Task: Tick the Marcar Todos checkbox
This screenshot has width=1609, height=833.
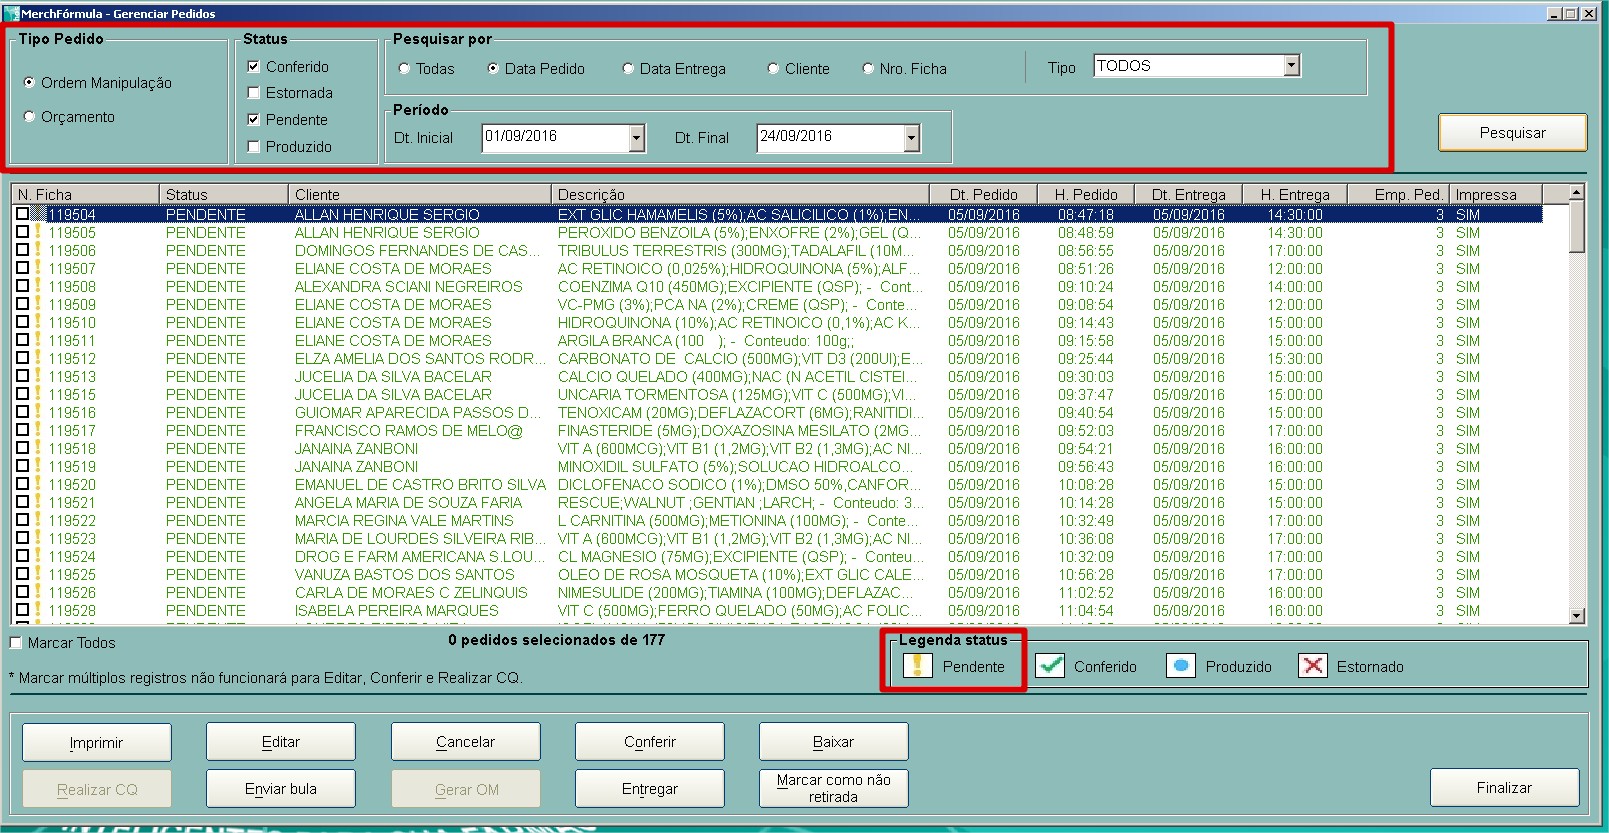Action: [x=16, y=643]
